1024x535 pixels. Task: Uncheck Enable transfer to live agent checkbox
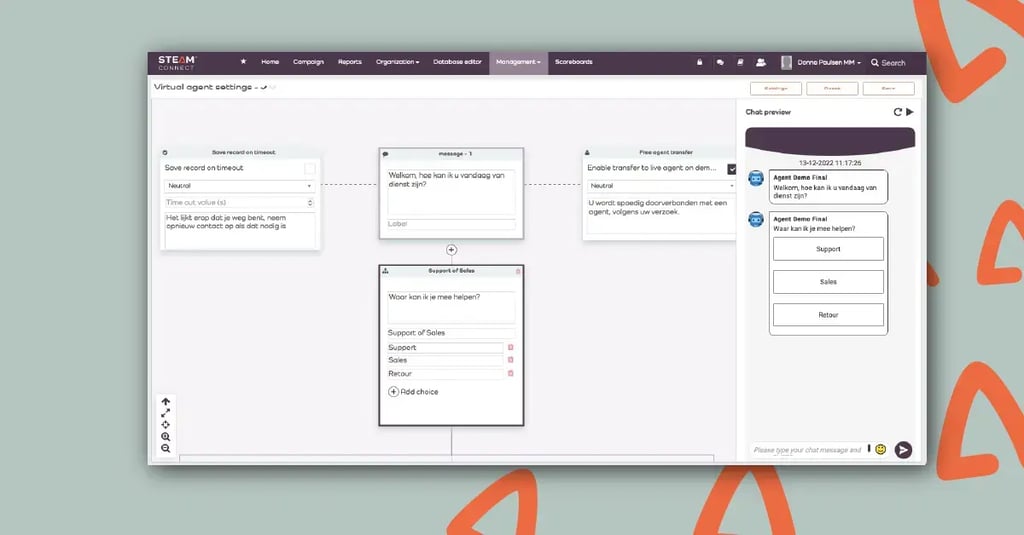click(731, 169)
